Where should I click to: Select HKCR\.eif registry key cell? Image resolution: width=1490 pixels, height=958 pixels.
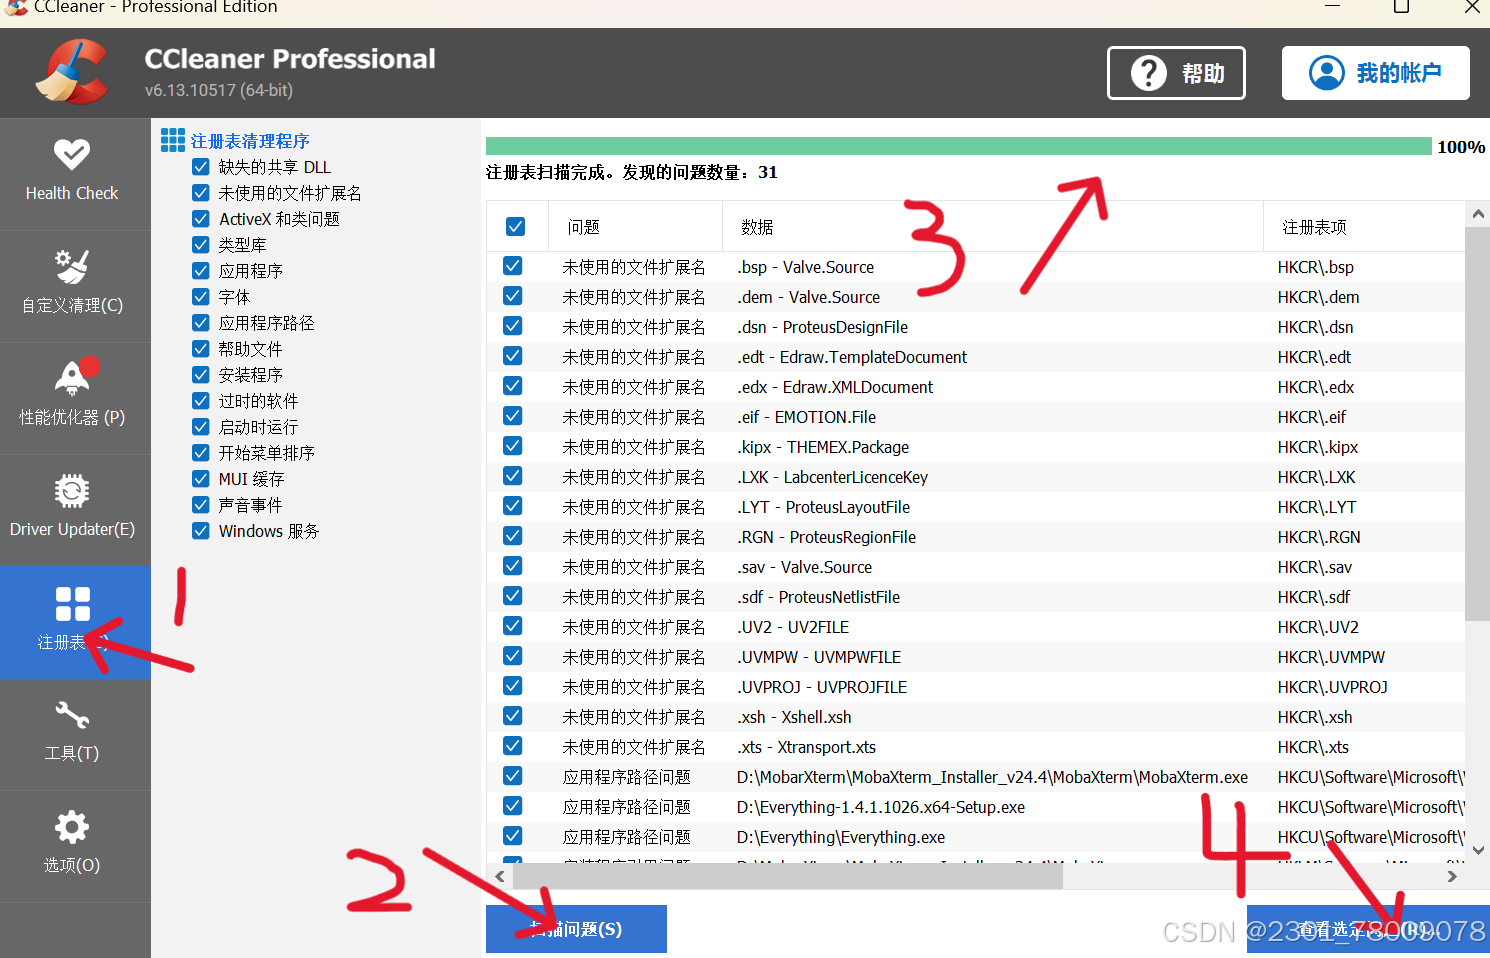(1311, 417)
